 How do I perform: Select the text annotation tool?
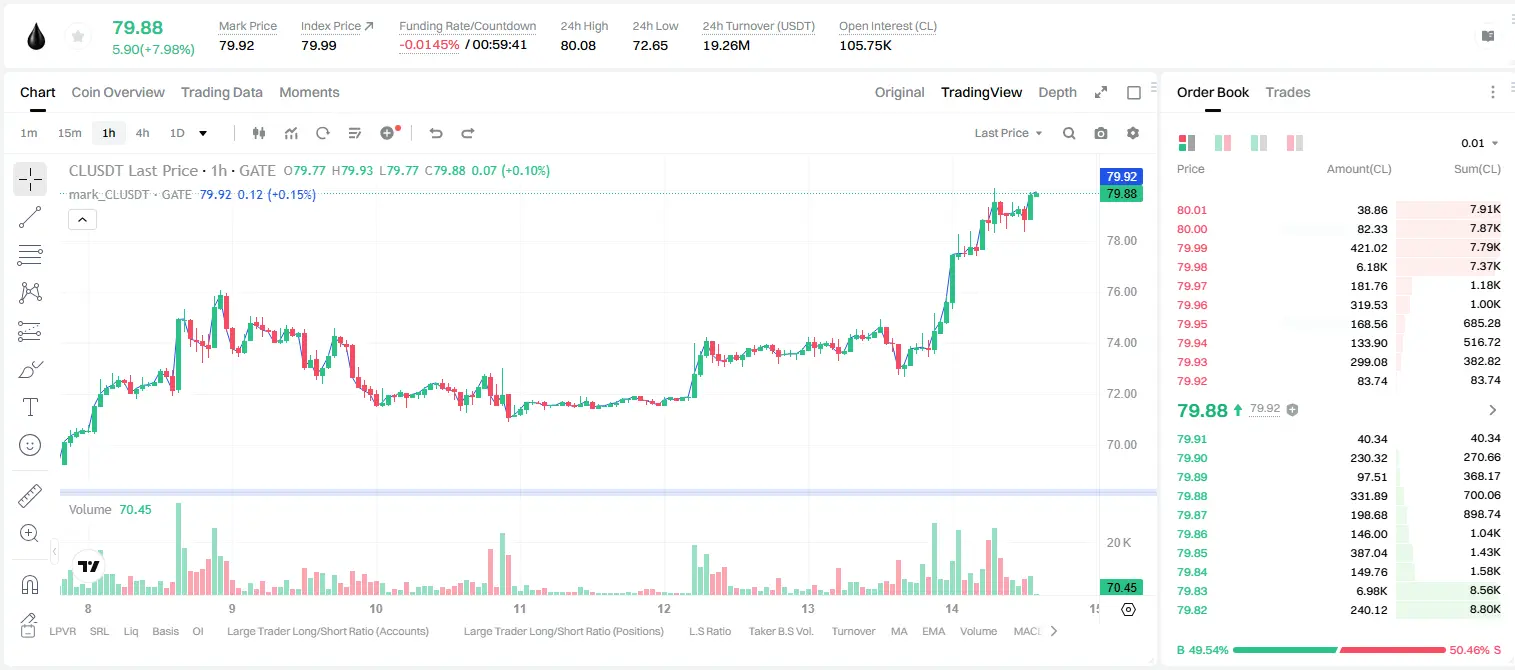30,407
